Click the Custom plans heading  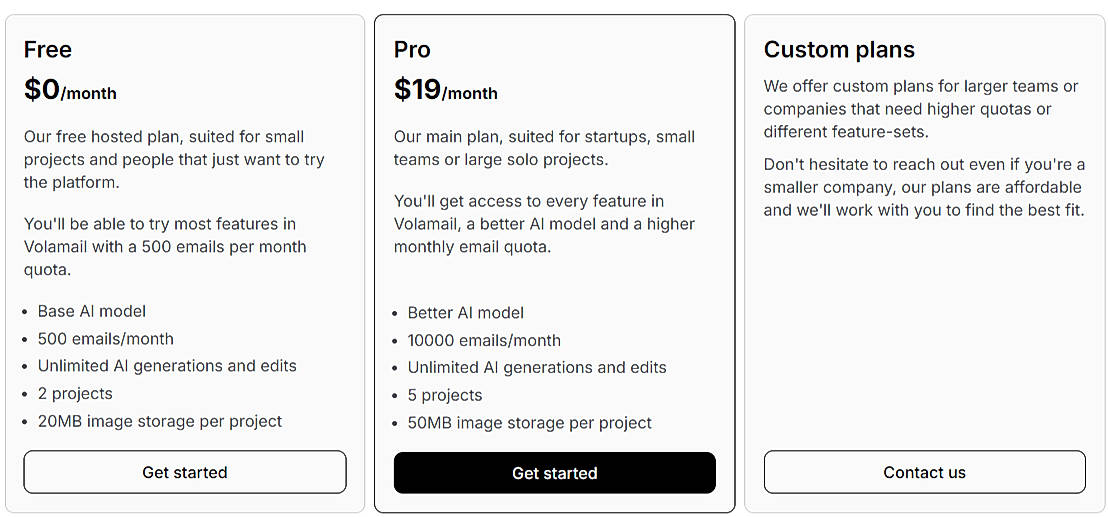[x=839, y=50]
